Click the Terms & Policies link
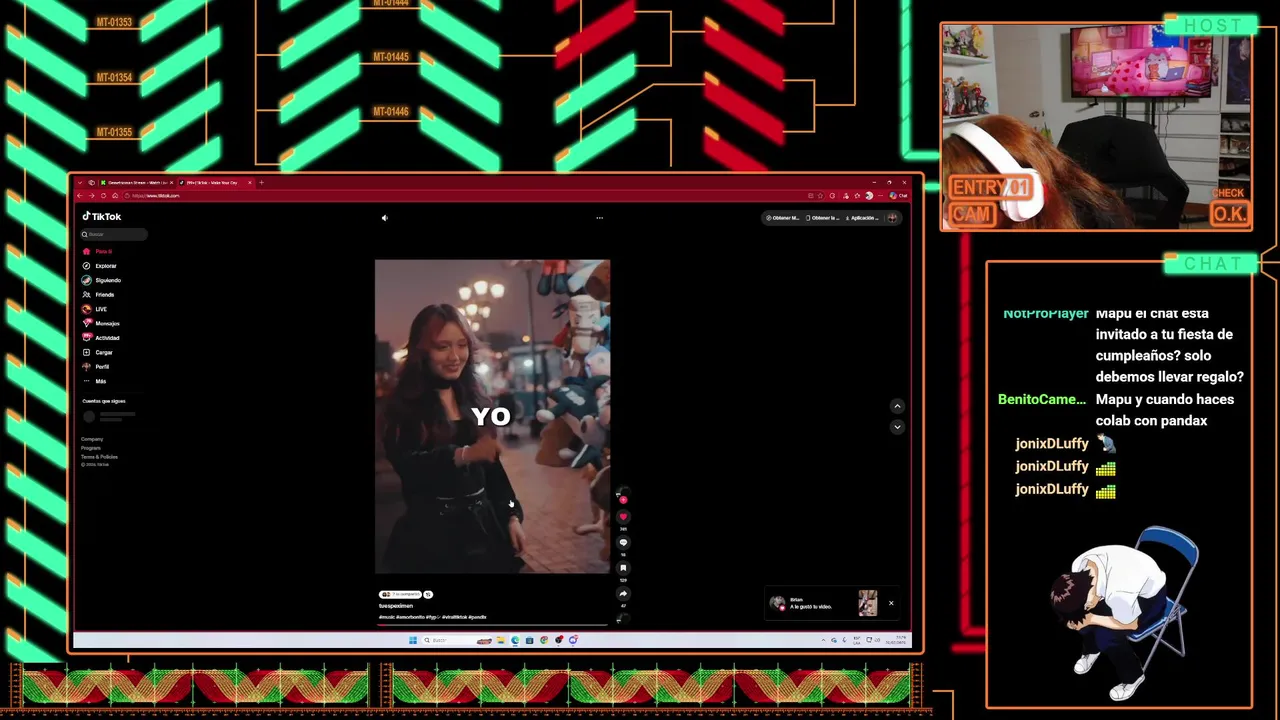Viewport: 1280px width, 720px height. pyautogui.click(x=99, y=457)
